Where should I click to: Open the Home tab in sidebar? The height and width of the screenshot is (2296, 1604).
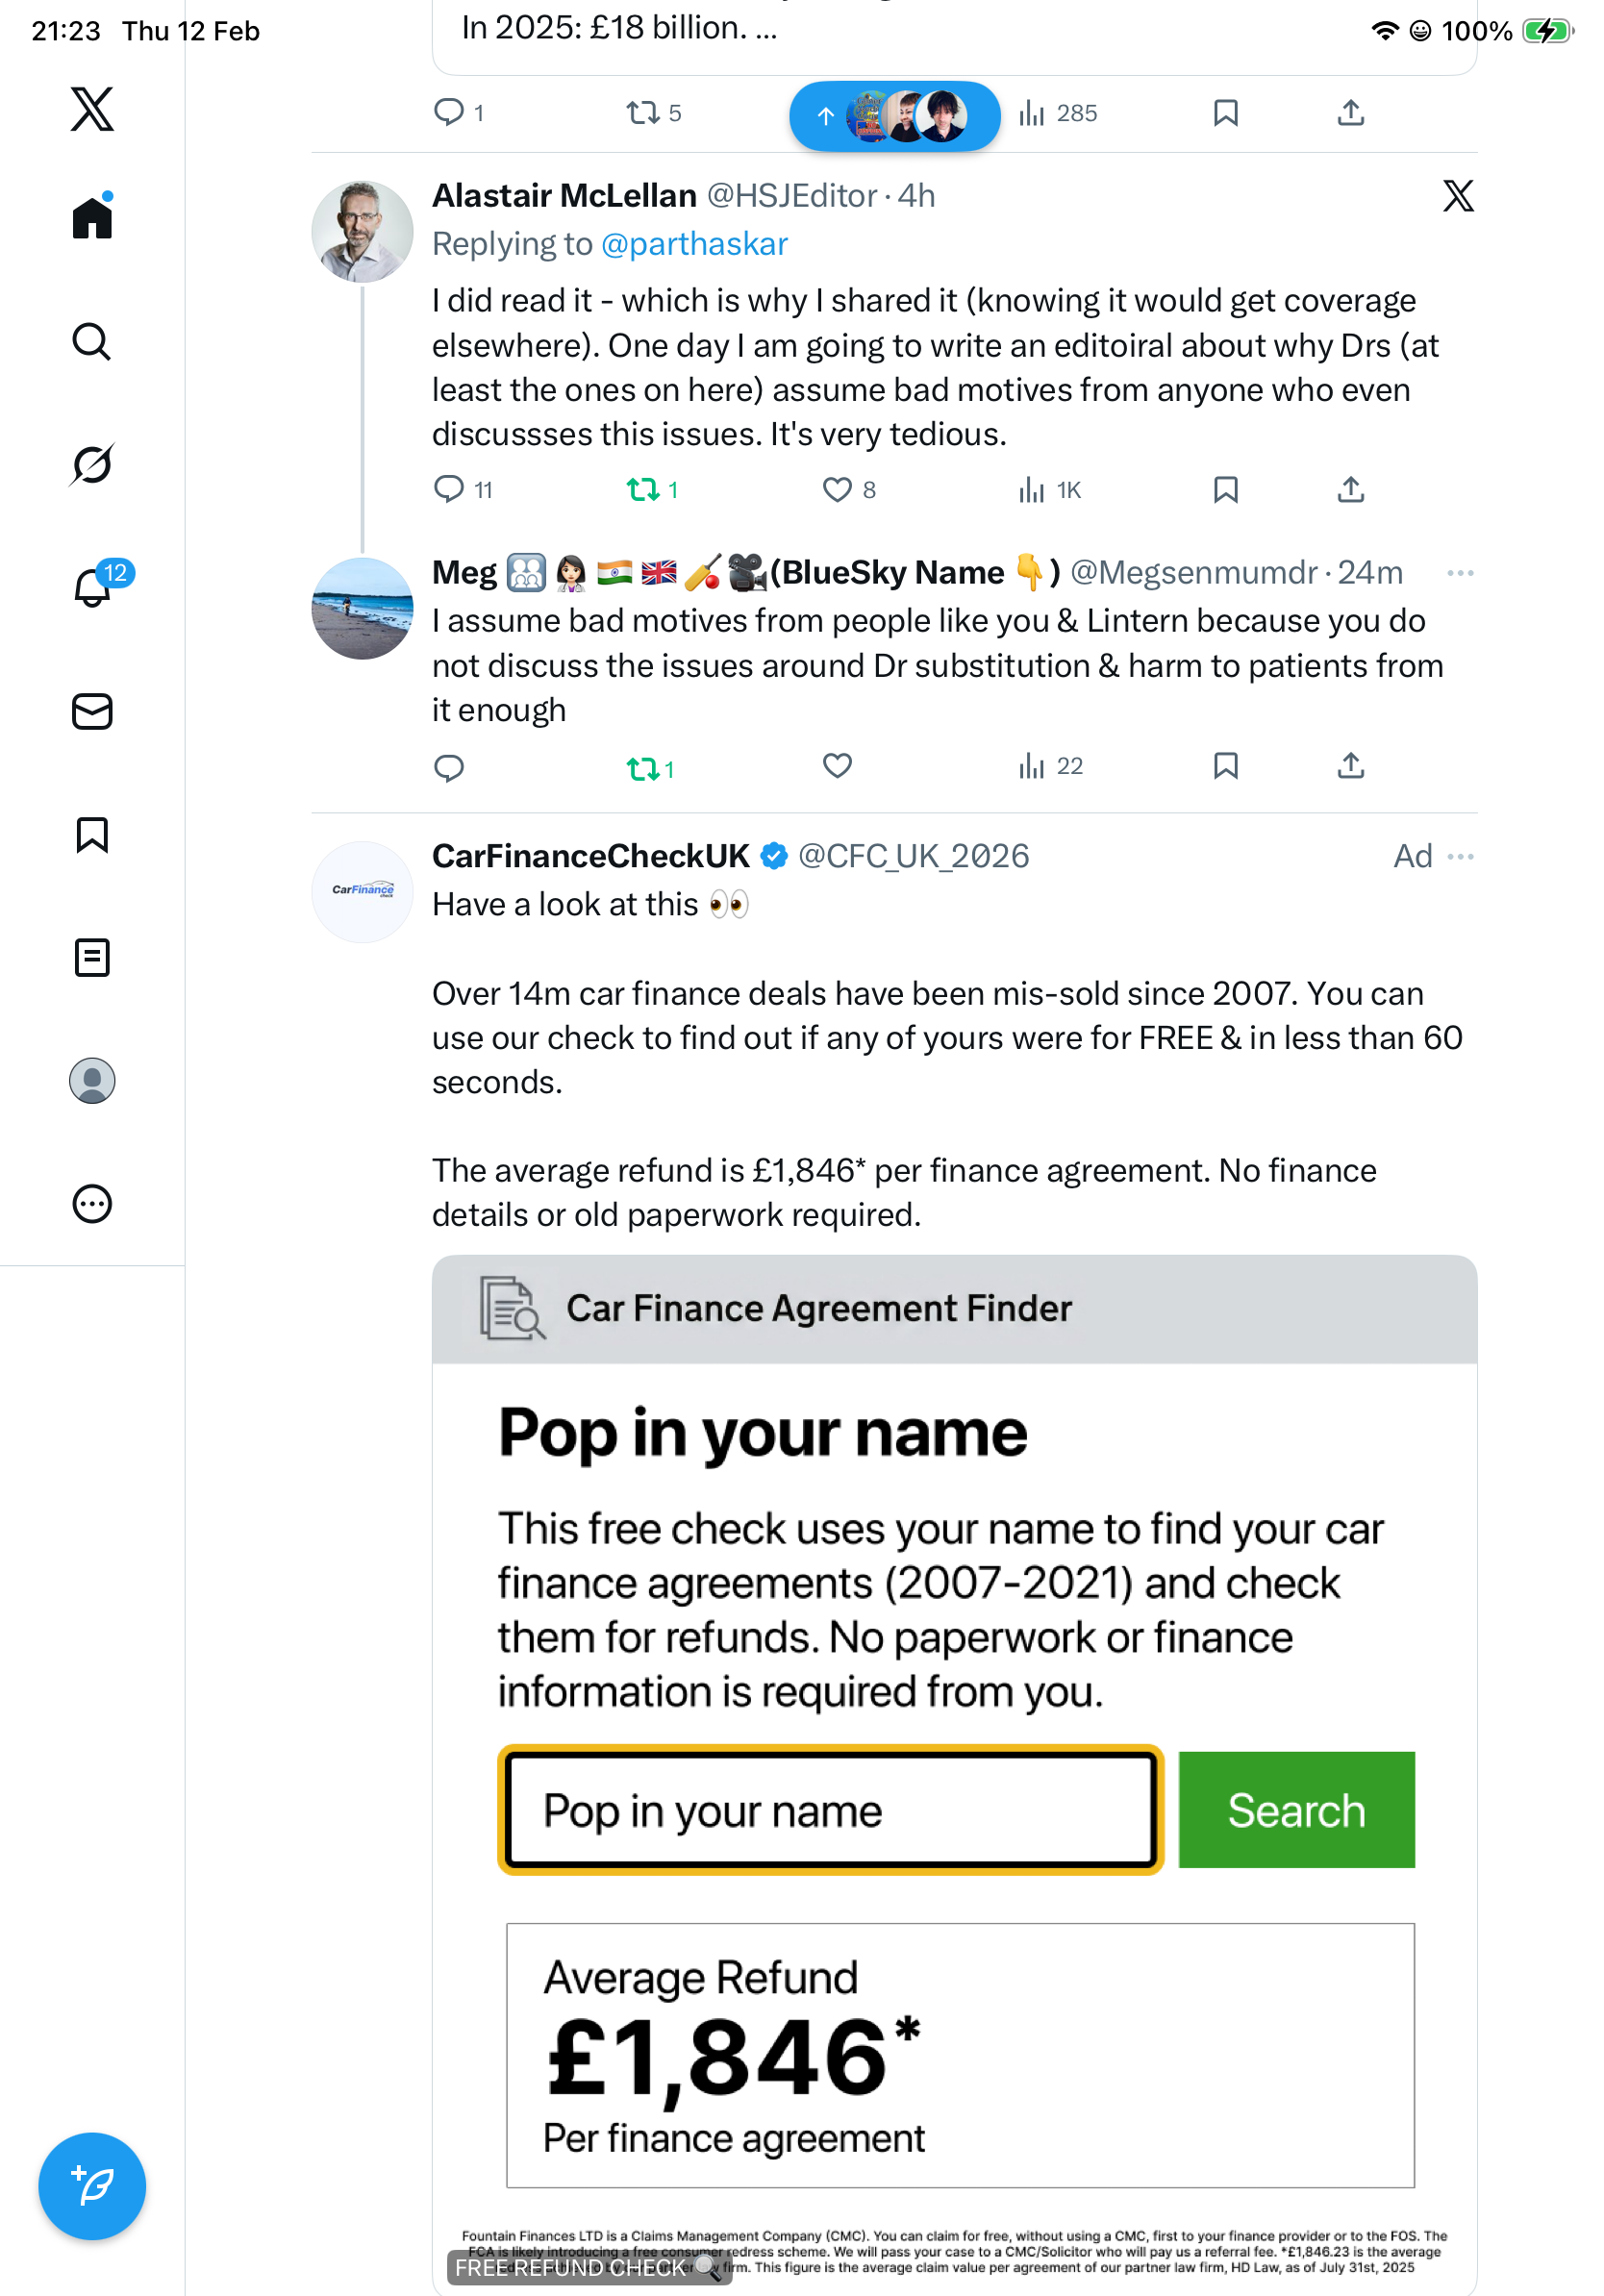point(92,218)
